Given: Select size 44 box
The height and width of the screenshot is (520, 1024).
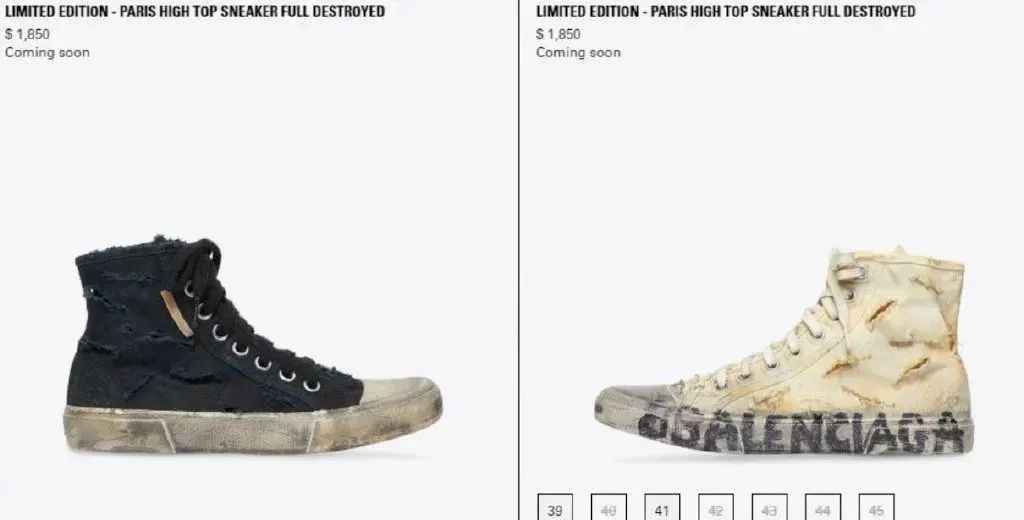Looking at the screenshot, I should (x=823, y=508).
